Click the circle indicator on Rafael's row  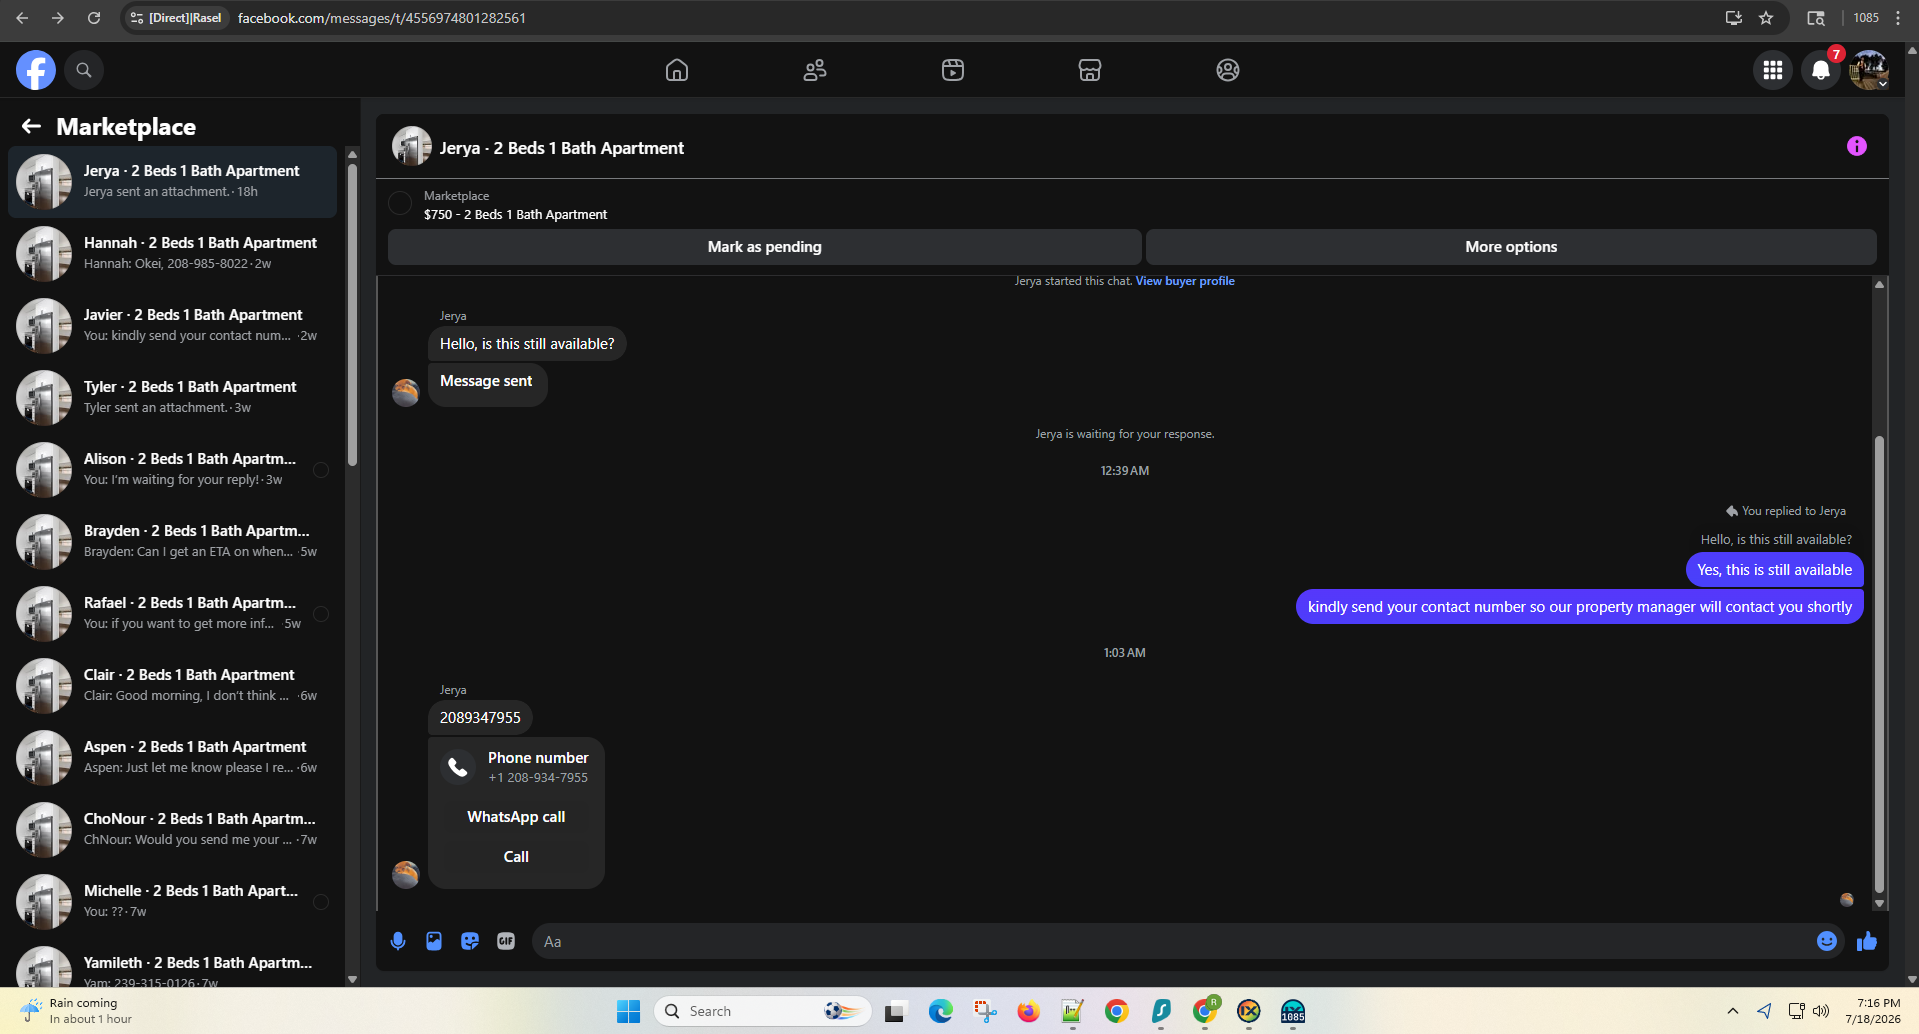321,614
